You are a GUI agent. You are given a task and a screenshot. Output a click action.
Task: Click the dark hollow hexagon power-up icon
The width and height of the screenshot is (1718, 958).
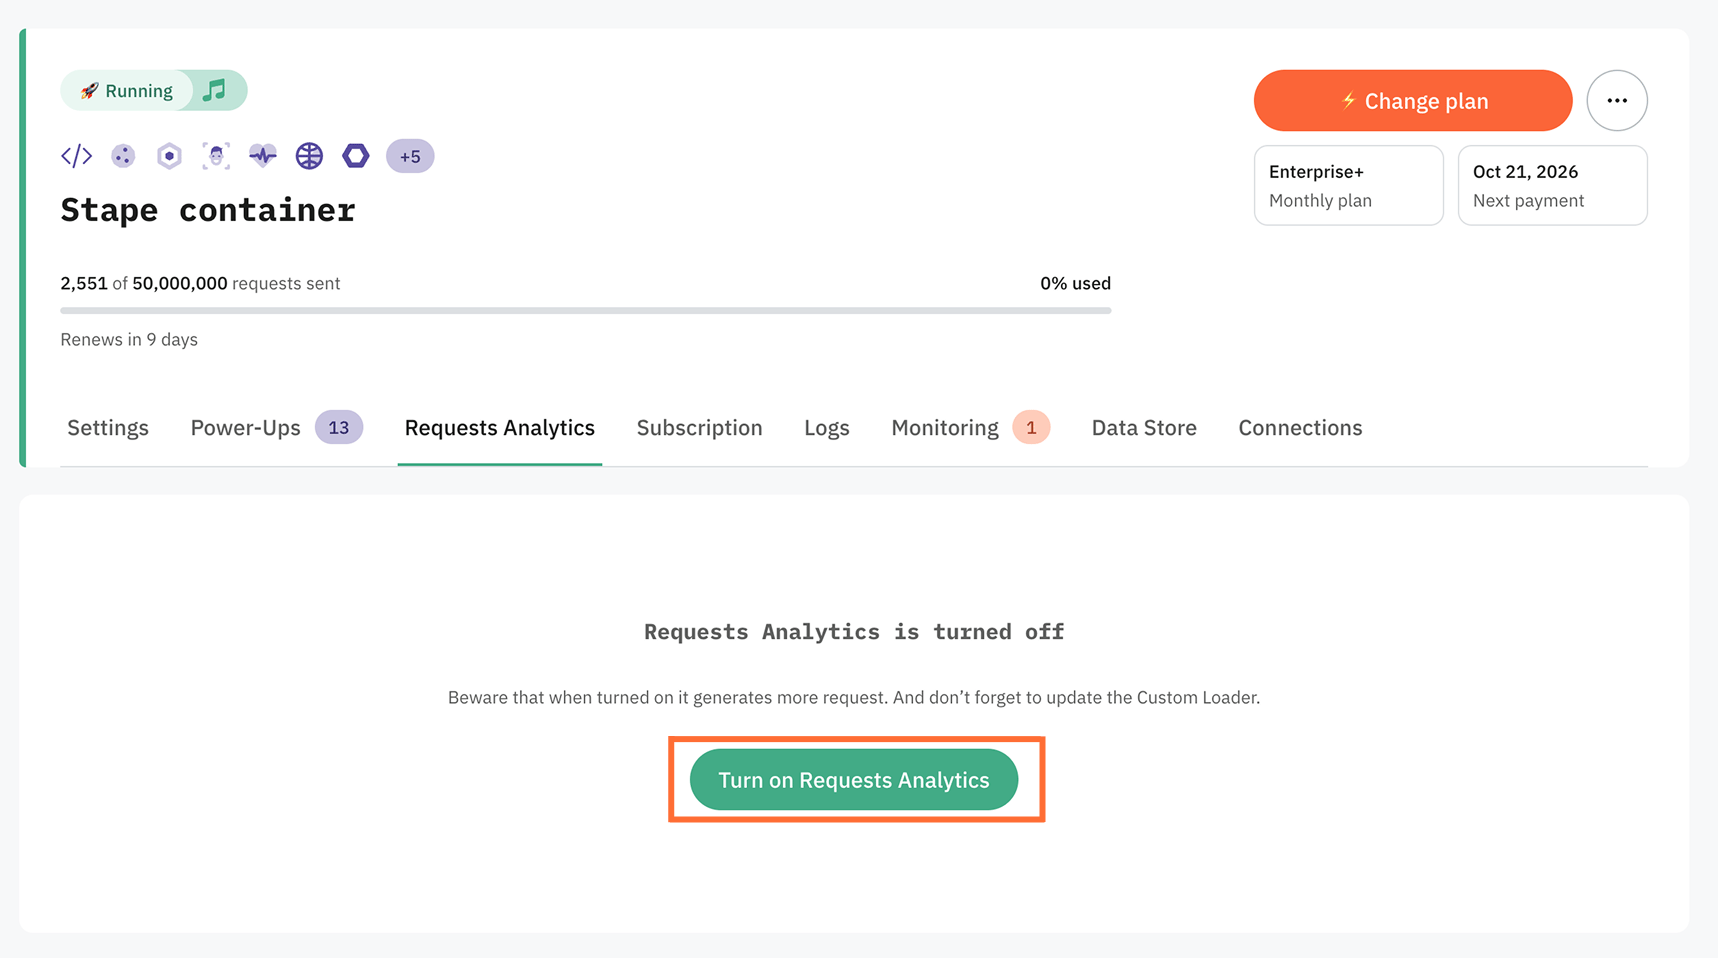pyautogui.click(x=356, y=156)
